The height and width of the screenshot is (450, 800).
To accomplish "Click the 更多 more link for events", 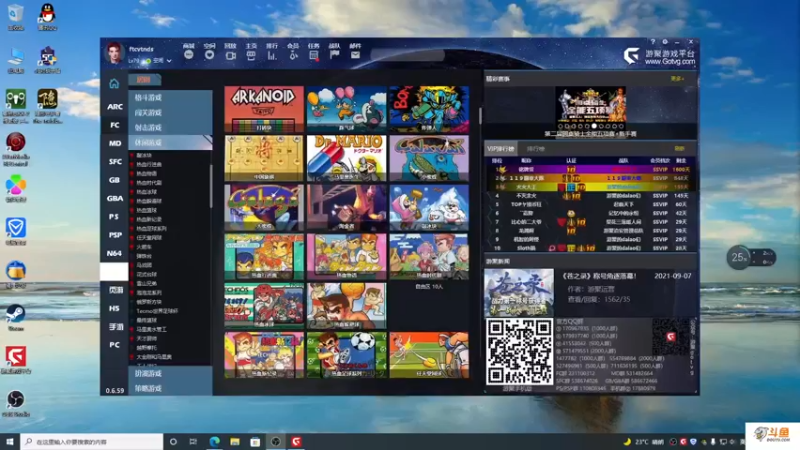I will click(677, 79).
